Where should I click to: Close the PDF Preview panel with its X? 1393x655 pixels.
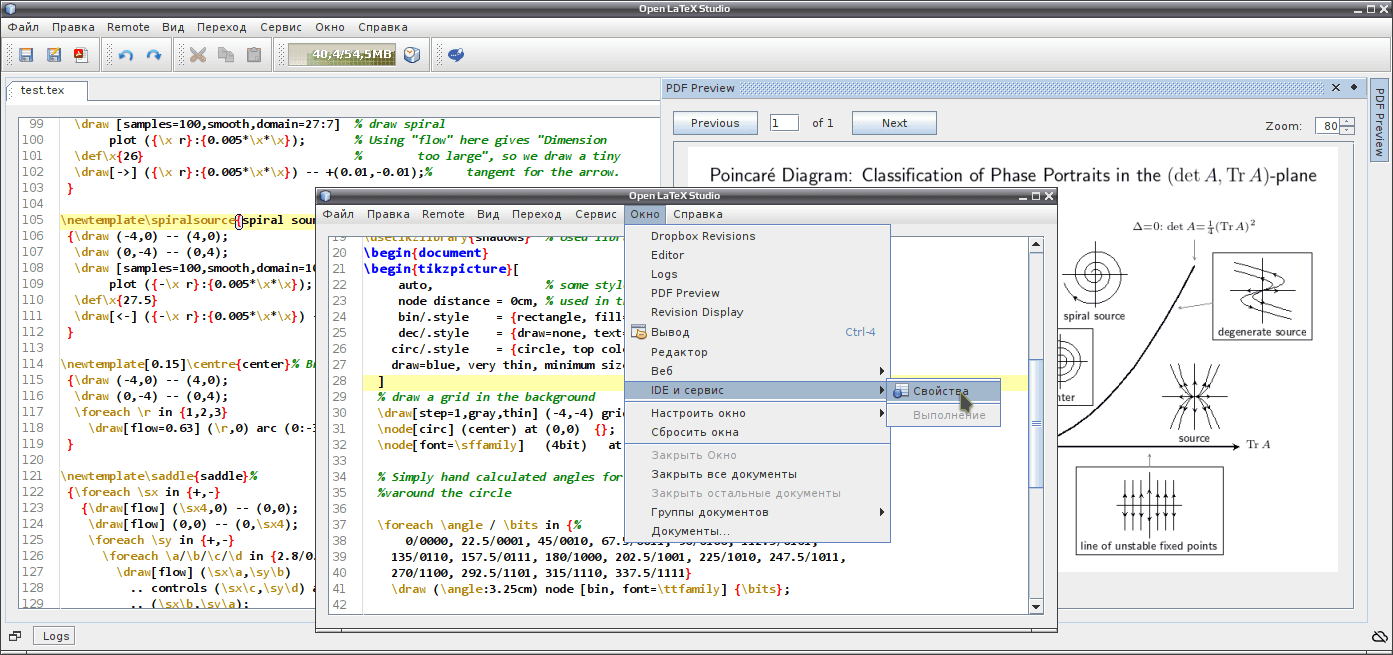coord(1334,88)
